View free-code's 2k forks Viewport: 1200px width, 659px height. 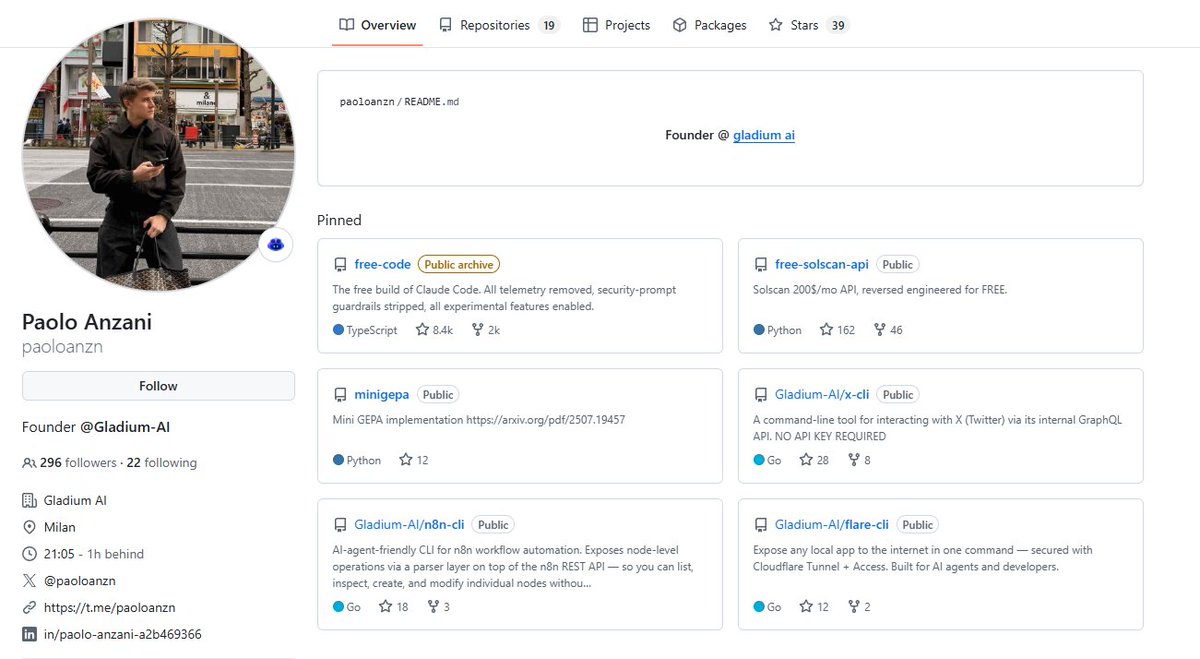point(485,330)
